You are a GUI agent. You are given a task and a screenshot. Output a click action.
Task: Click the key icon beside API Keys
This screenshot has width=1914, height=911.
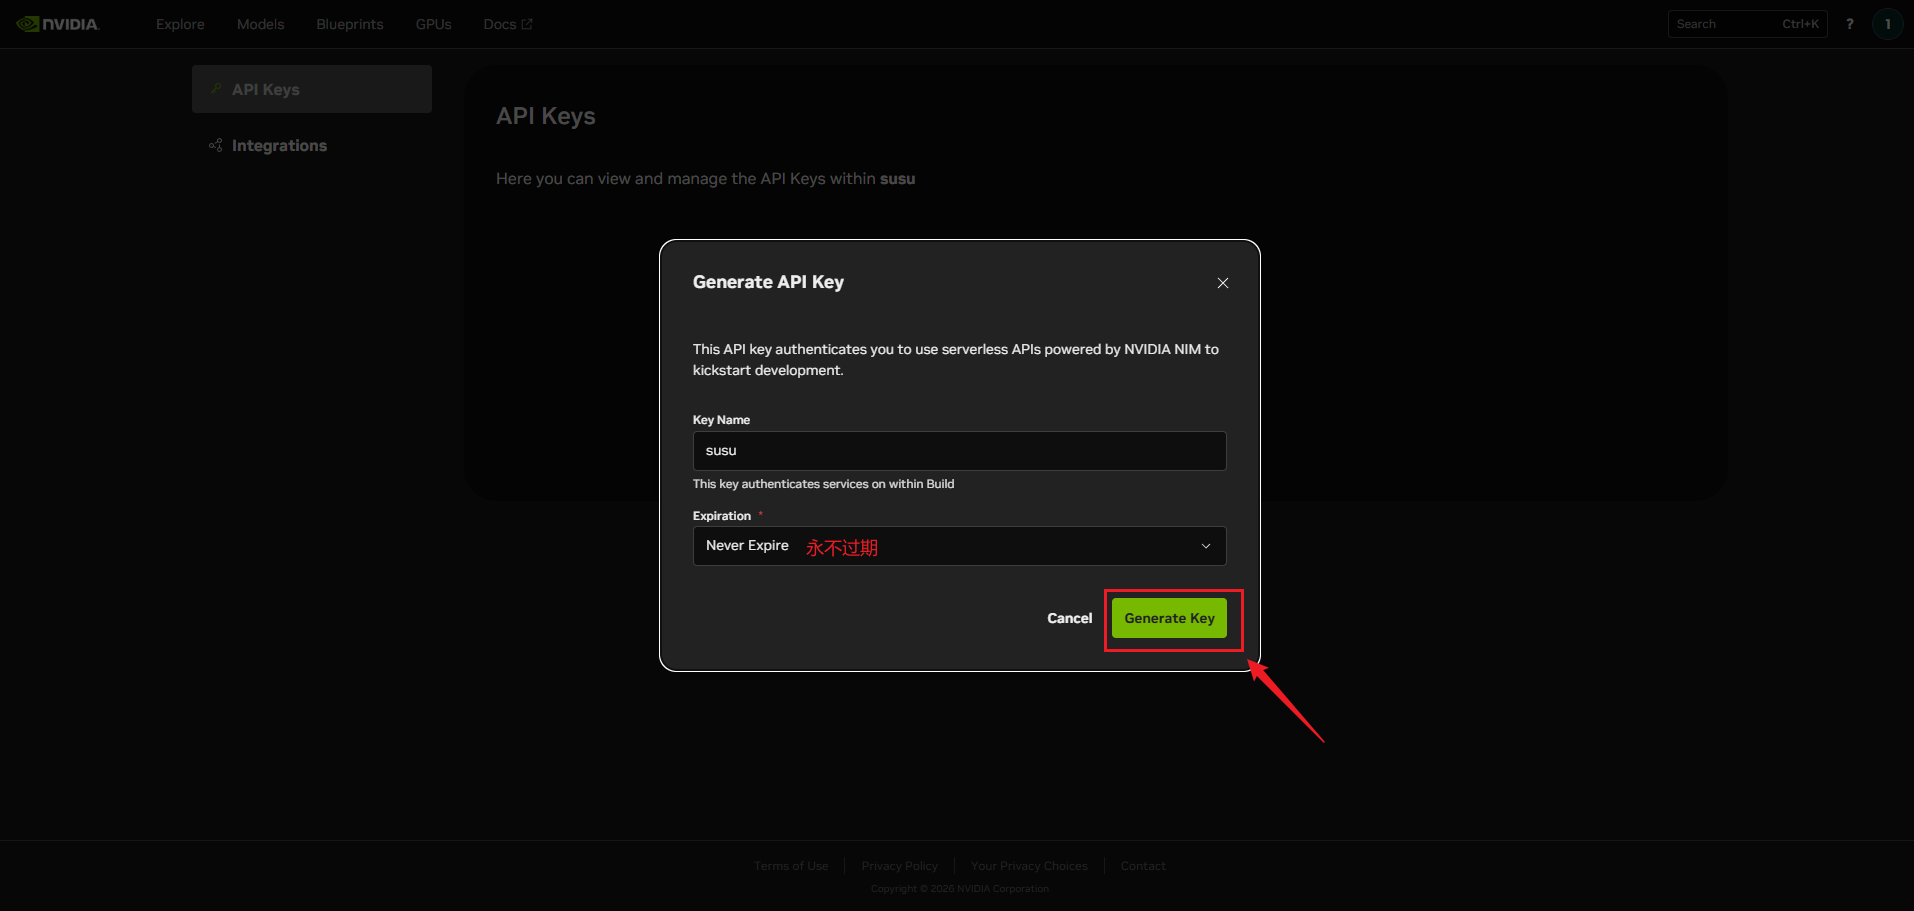[216, 89]
